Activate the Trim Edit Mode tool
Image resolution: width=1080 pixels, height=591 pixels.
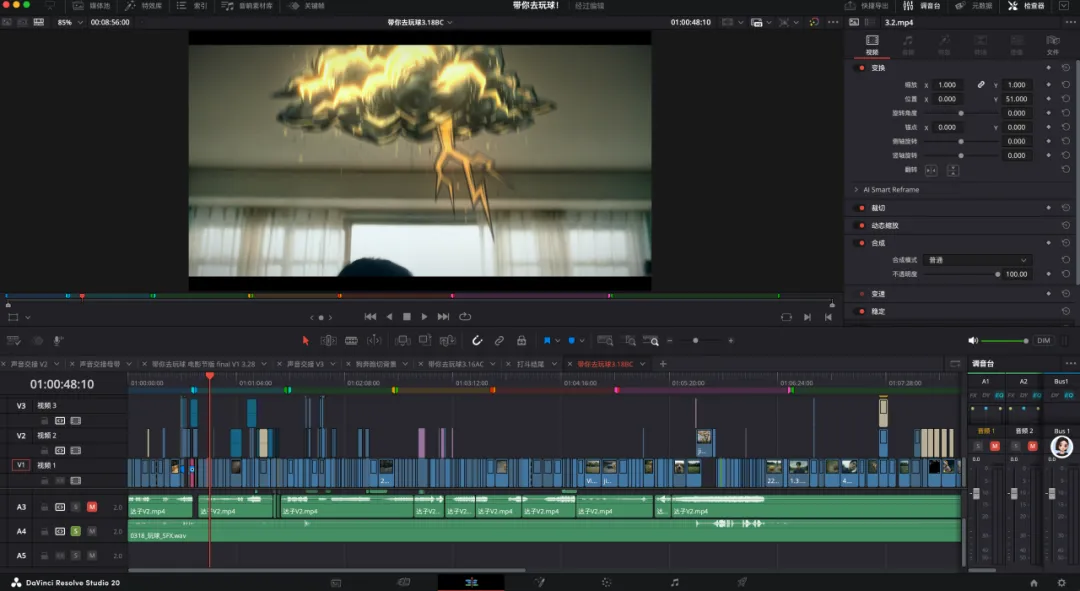329,340
